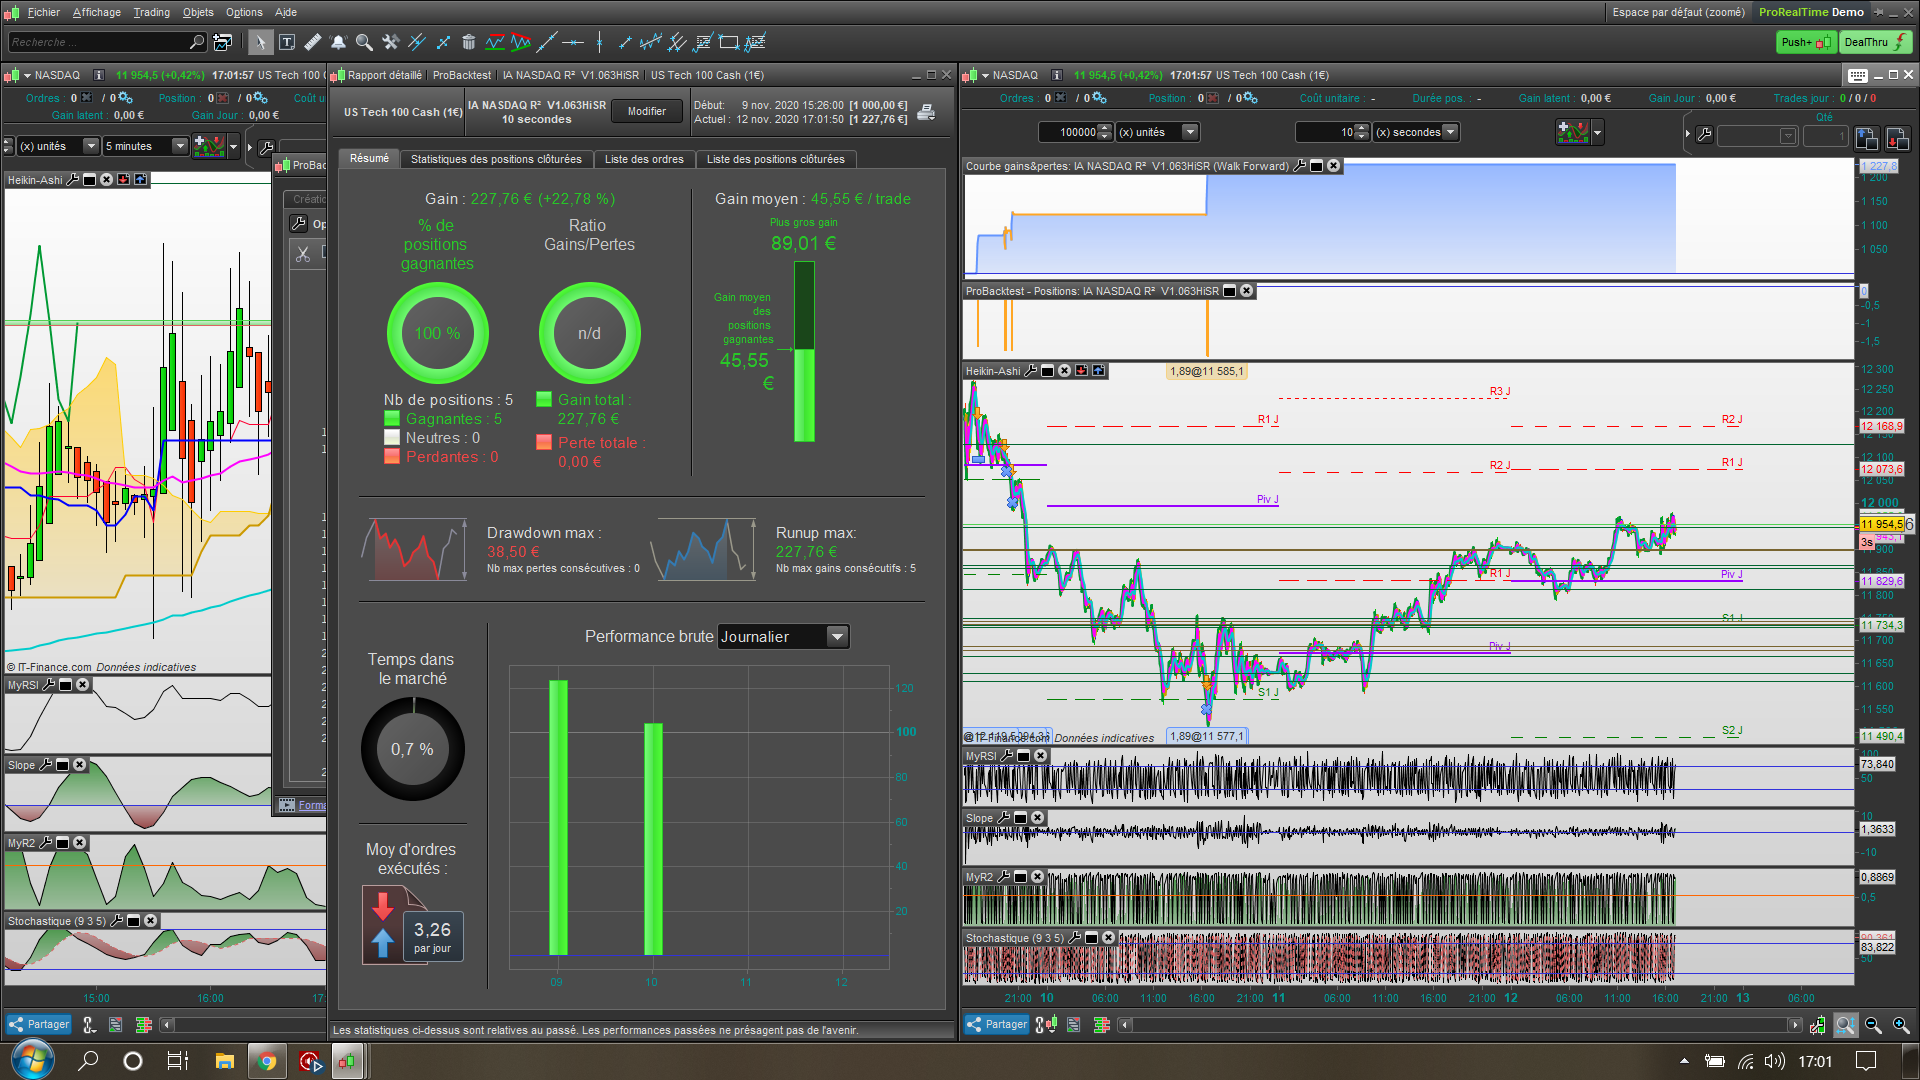This screenshot has width=1920, height=1080.
Task: Switch to Liste des ordres tab
Action: pos(644,159)
